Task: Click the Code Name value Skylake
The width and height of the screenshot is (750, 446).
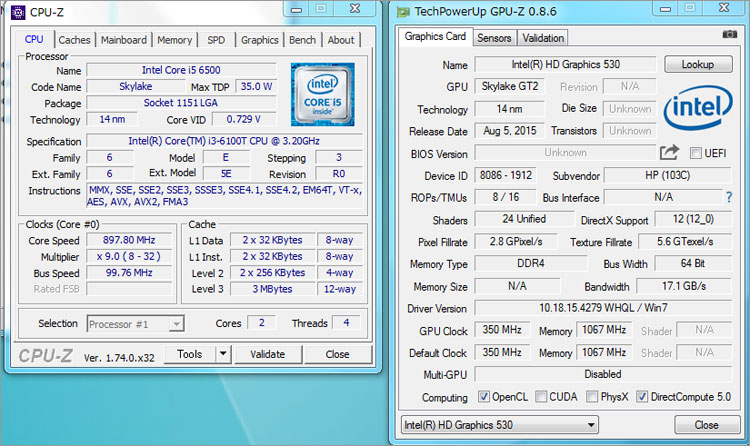Action: [136, 87]
